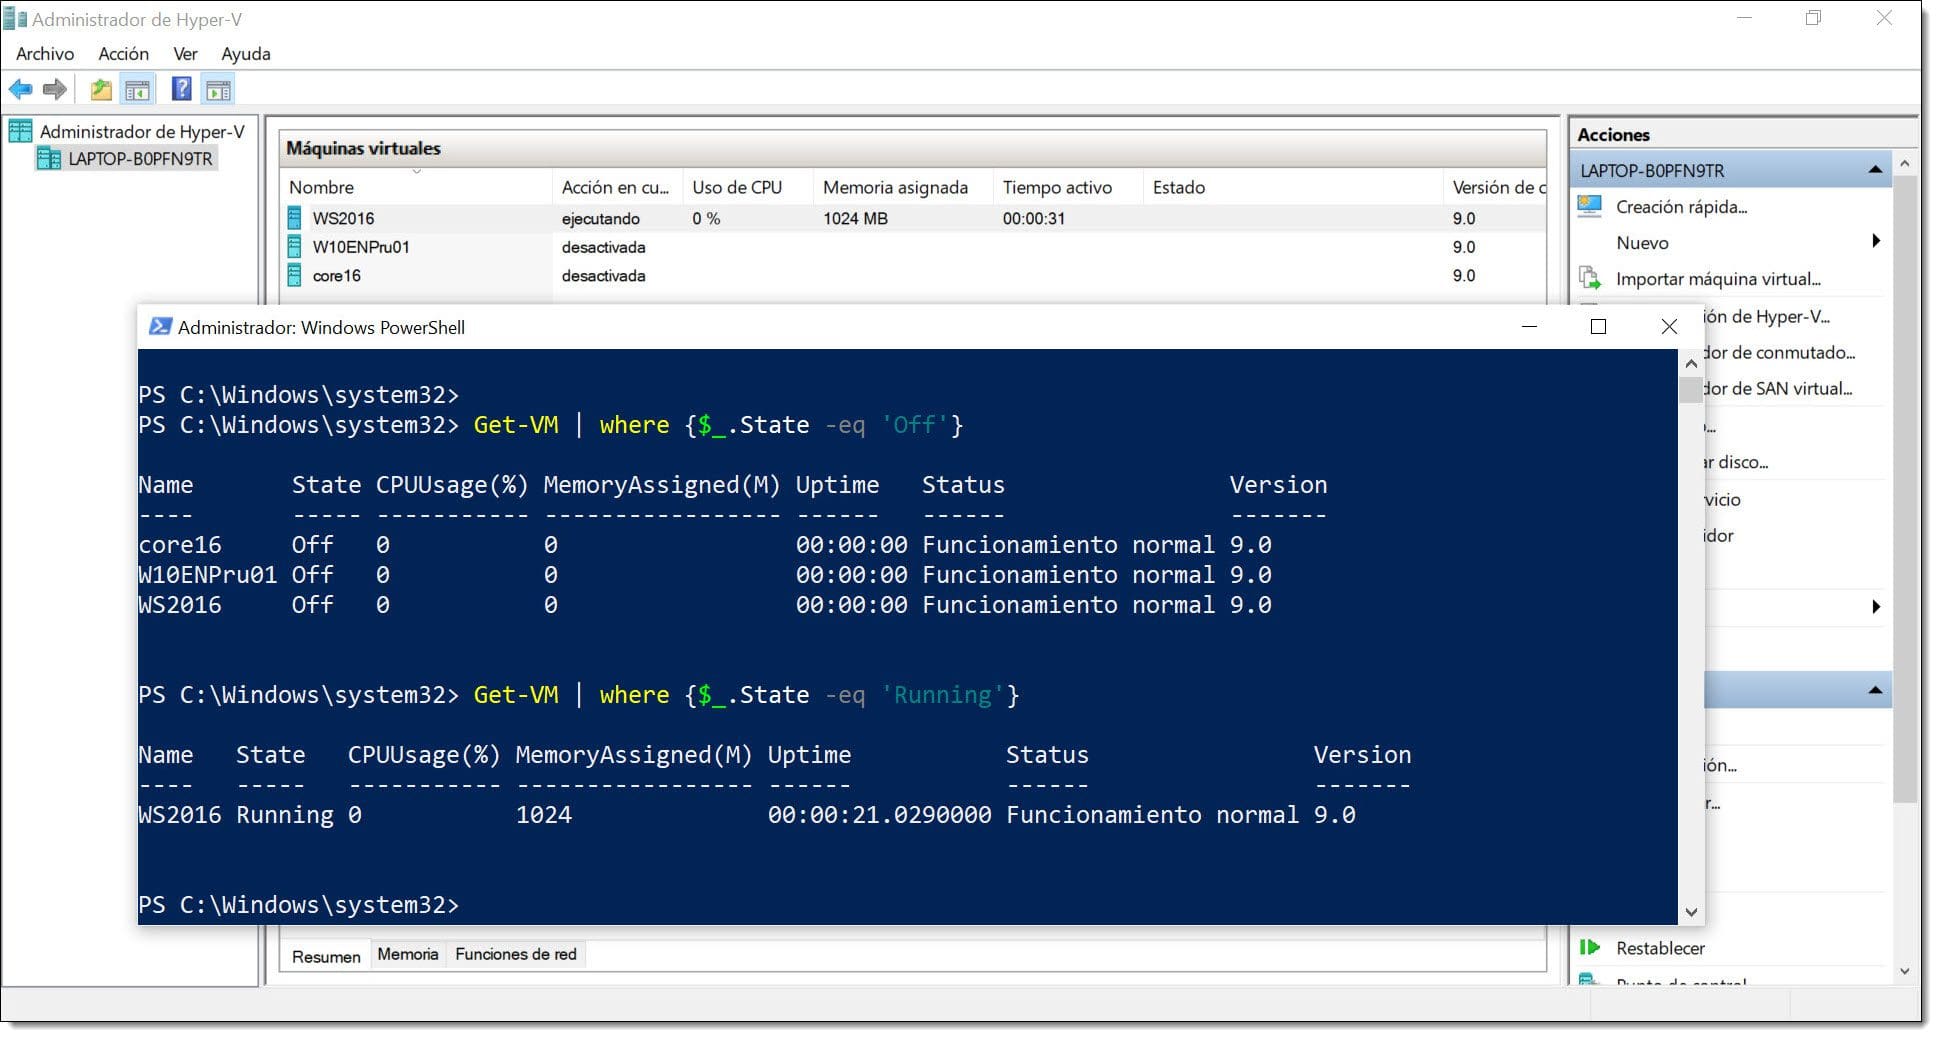Sort by the Tiempo activo column header

1069,187
